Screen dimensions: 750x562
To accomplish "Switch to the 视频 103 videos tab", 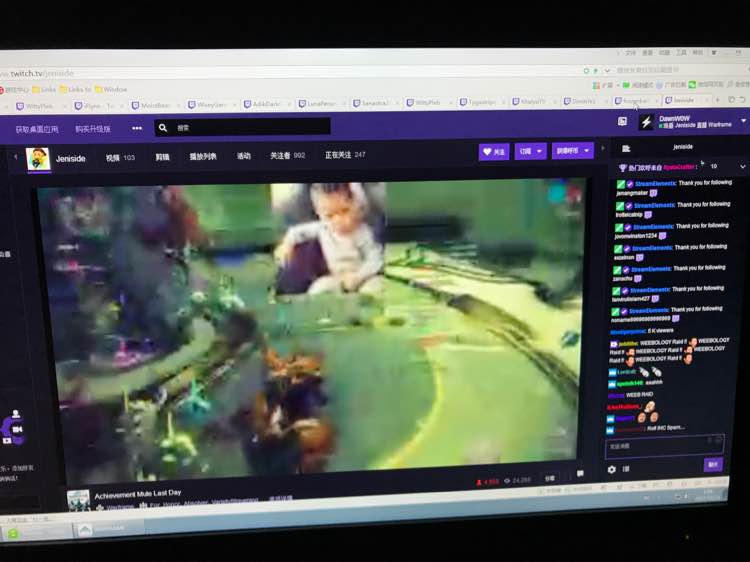I will [x=120, y=157].
